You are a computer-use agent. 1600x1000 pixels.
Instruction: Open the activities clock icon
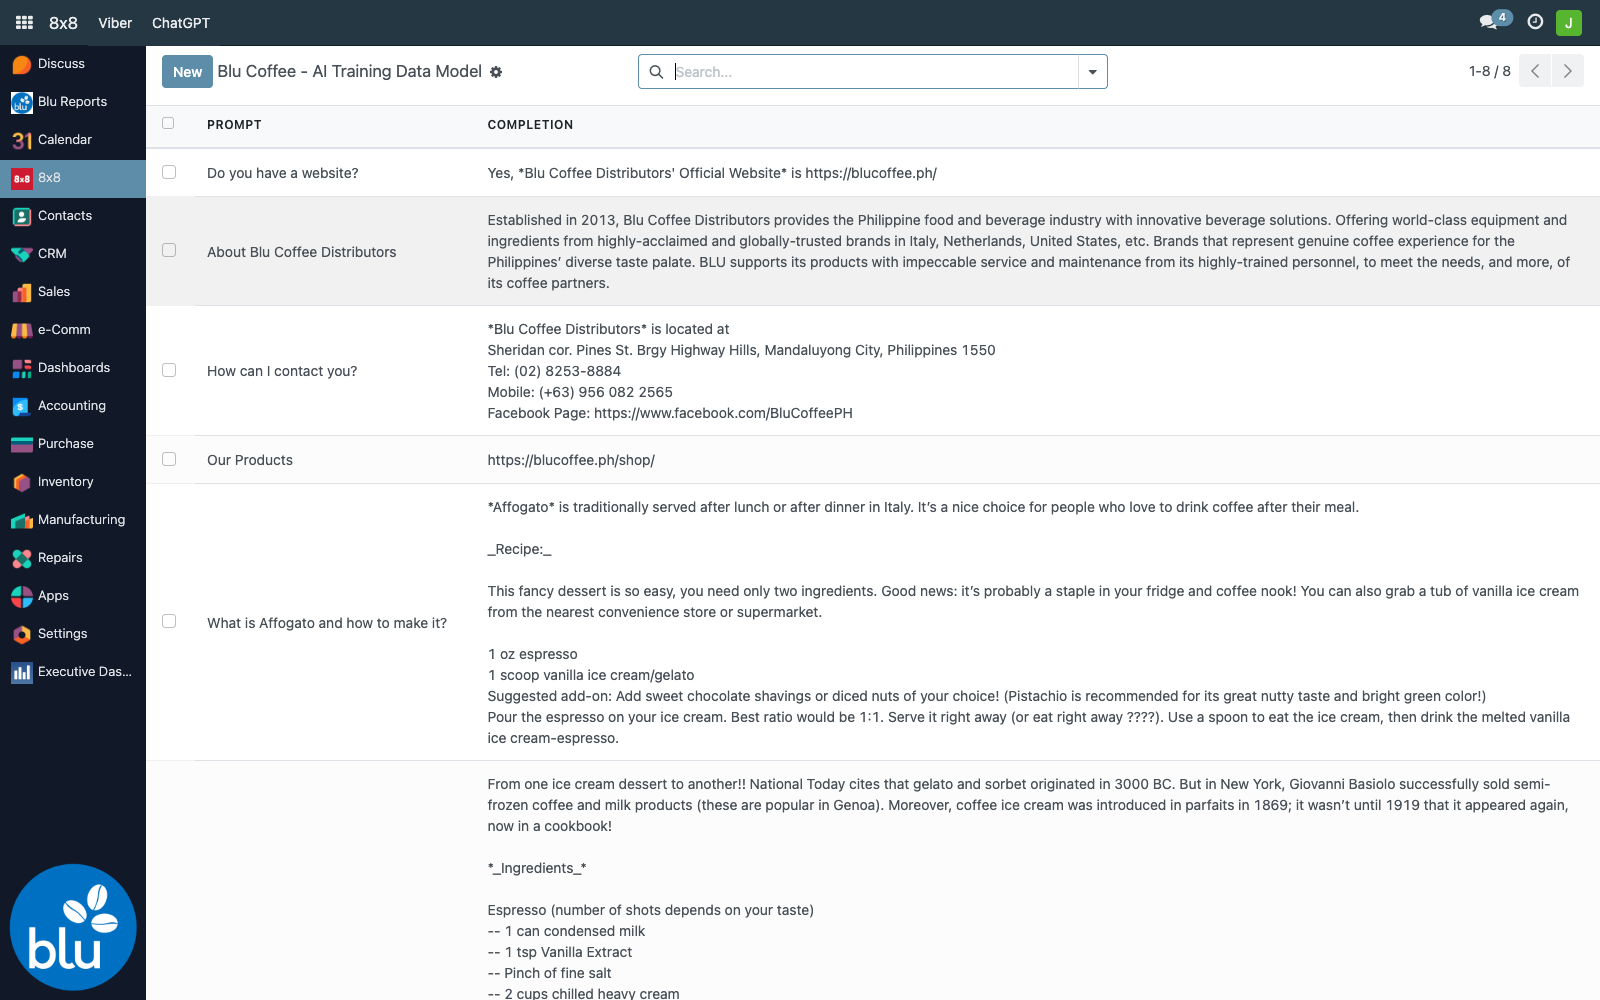point(1535,22)
